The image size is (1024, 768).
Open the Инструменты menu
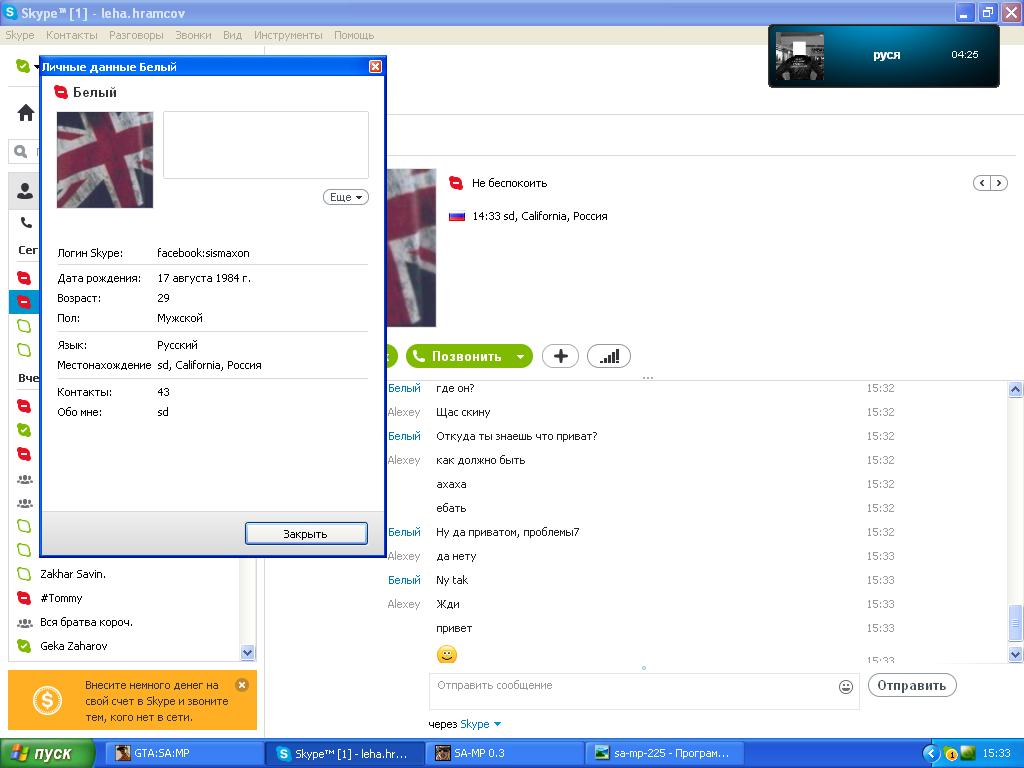[288, 35]
